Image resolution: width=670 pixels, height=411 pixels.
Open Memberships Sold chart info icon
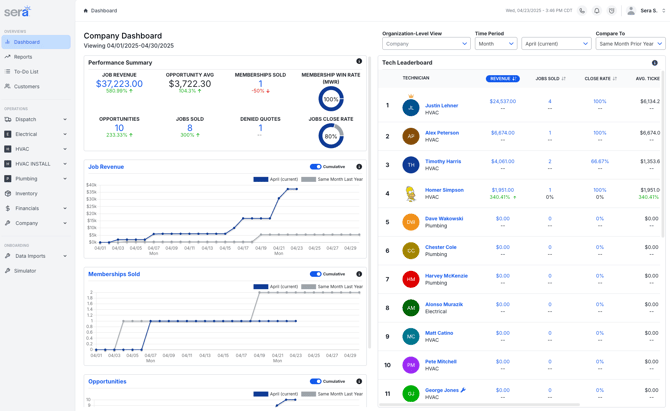[359, 274]
